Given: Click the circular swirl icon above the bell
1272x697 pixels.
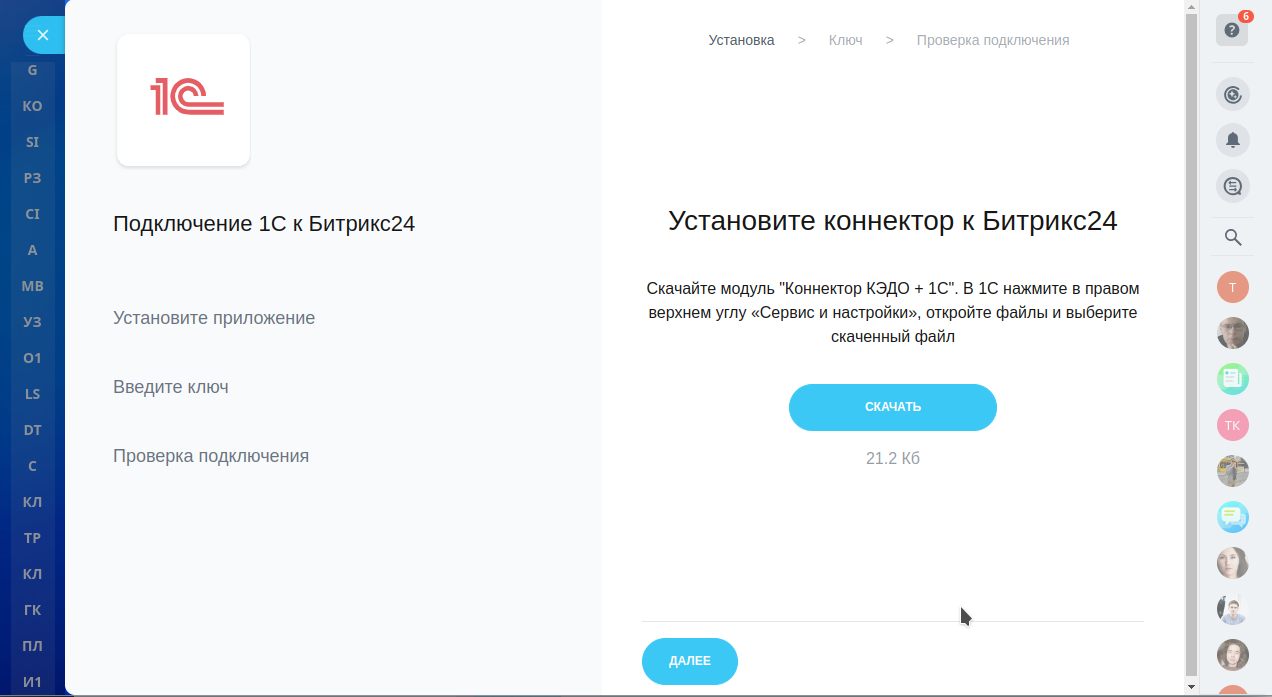Looking at the screenshot, I should pos(1233,94).
